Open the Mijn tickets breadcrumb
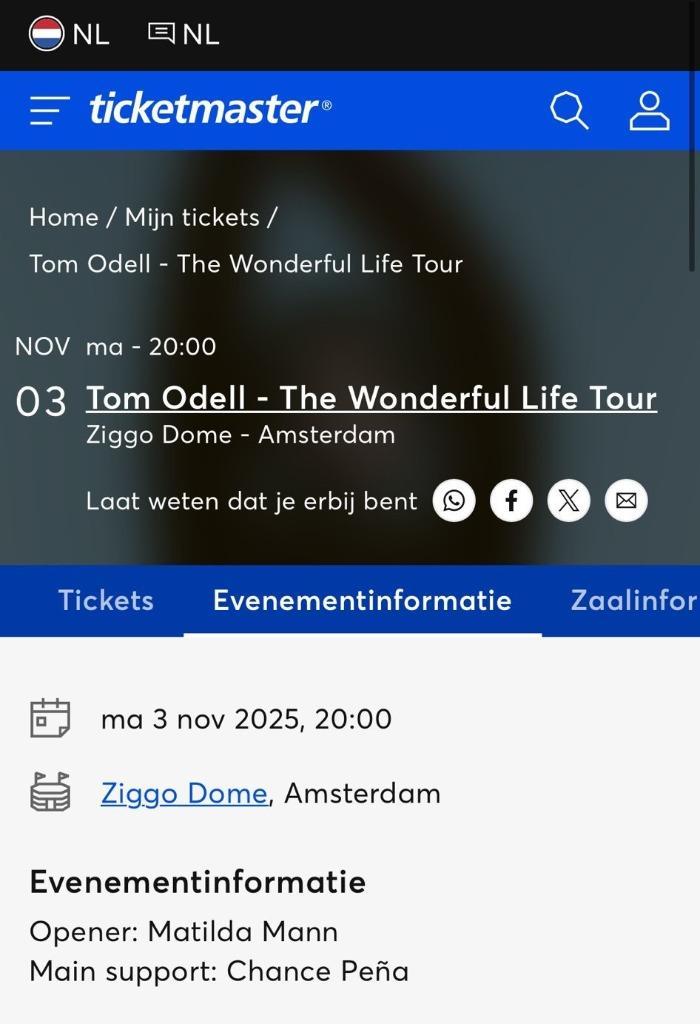Viewport: 700px width, 1024px height. 192,217
